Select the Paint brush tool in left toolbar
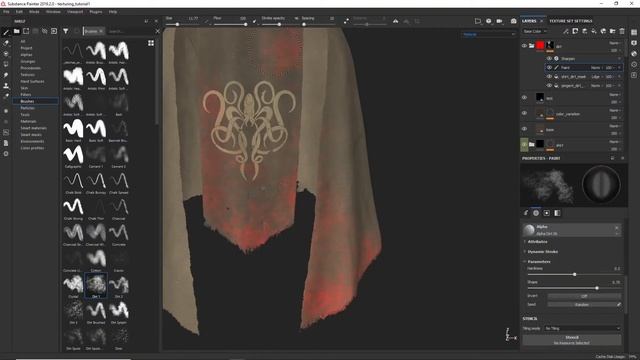The height and width of the screenshot is (360, 640). click(x=6, y=32)
